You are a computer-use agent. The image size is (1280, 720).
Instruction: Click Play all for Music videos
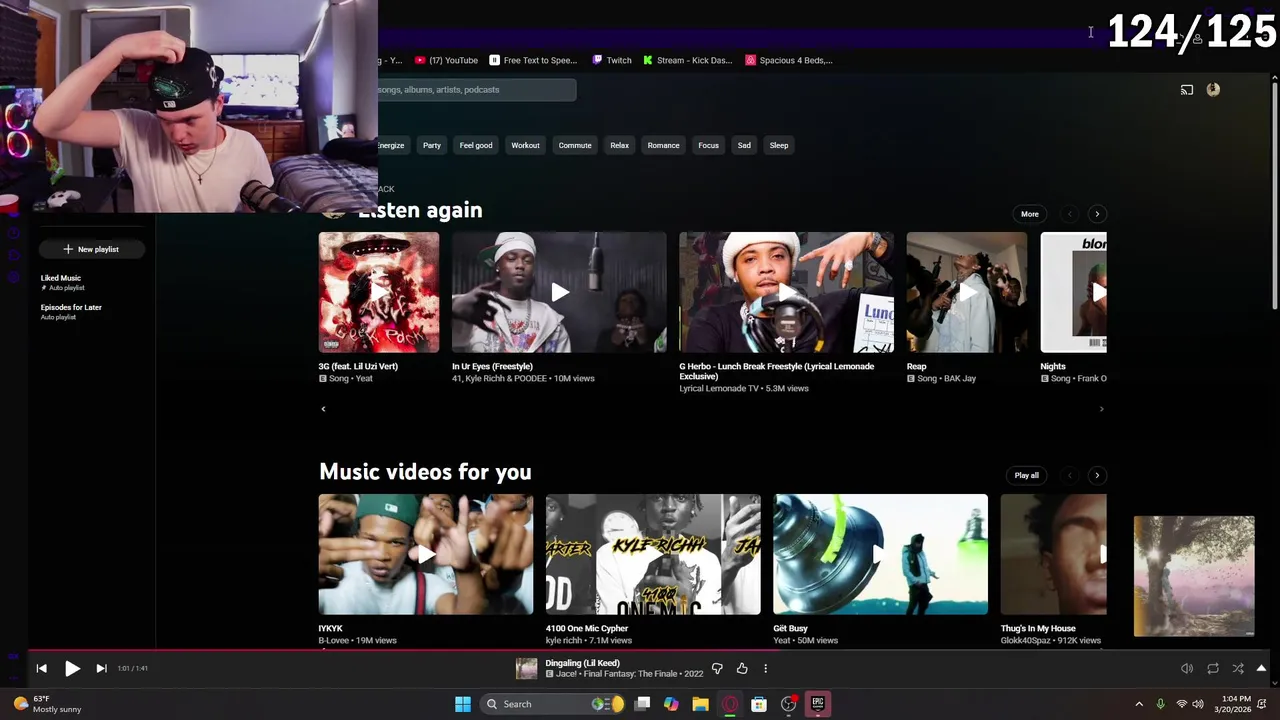click(1027, 475)
